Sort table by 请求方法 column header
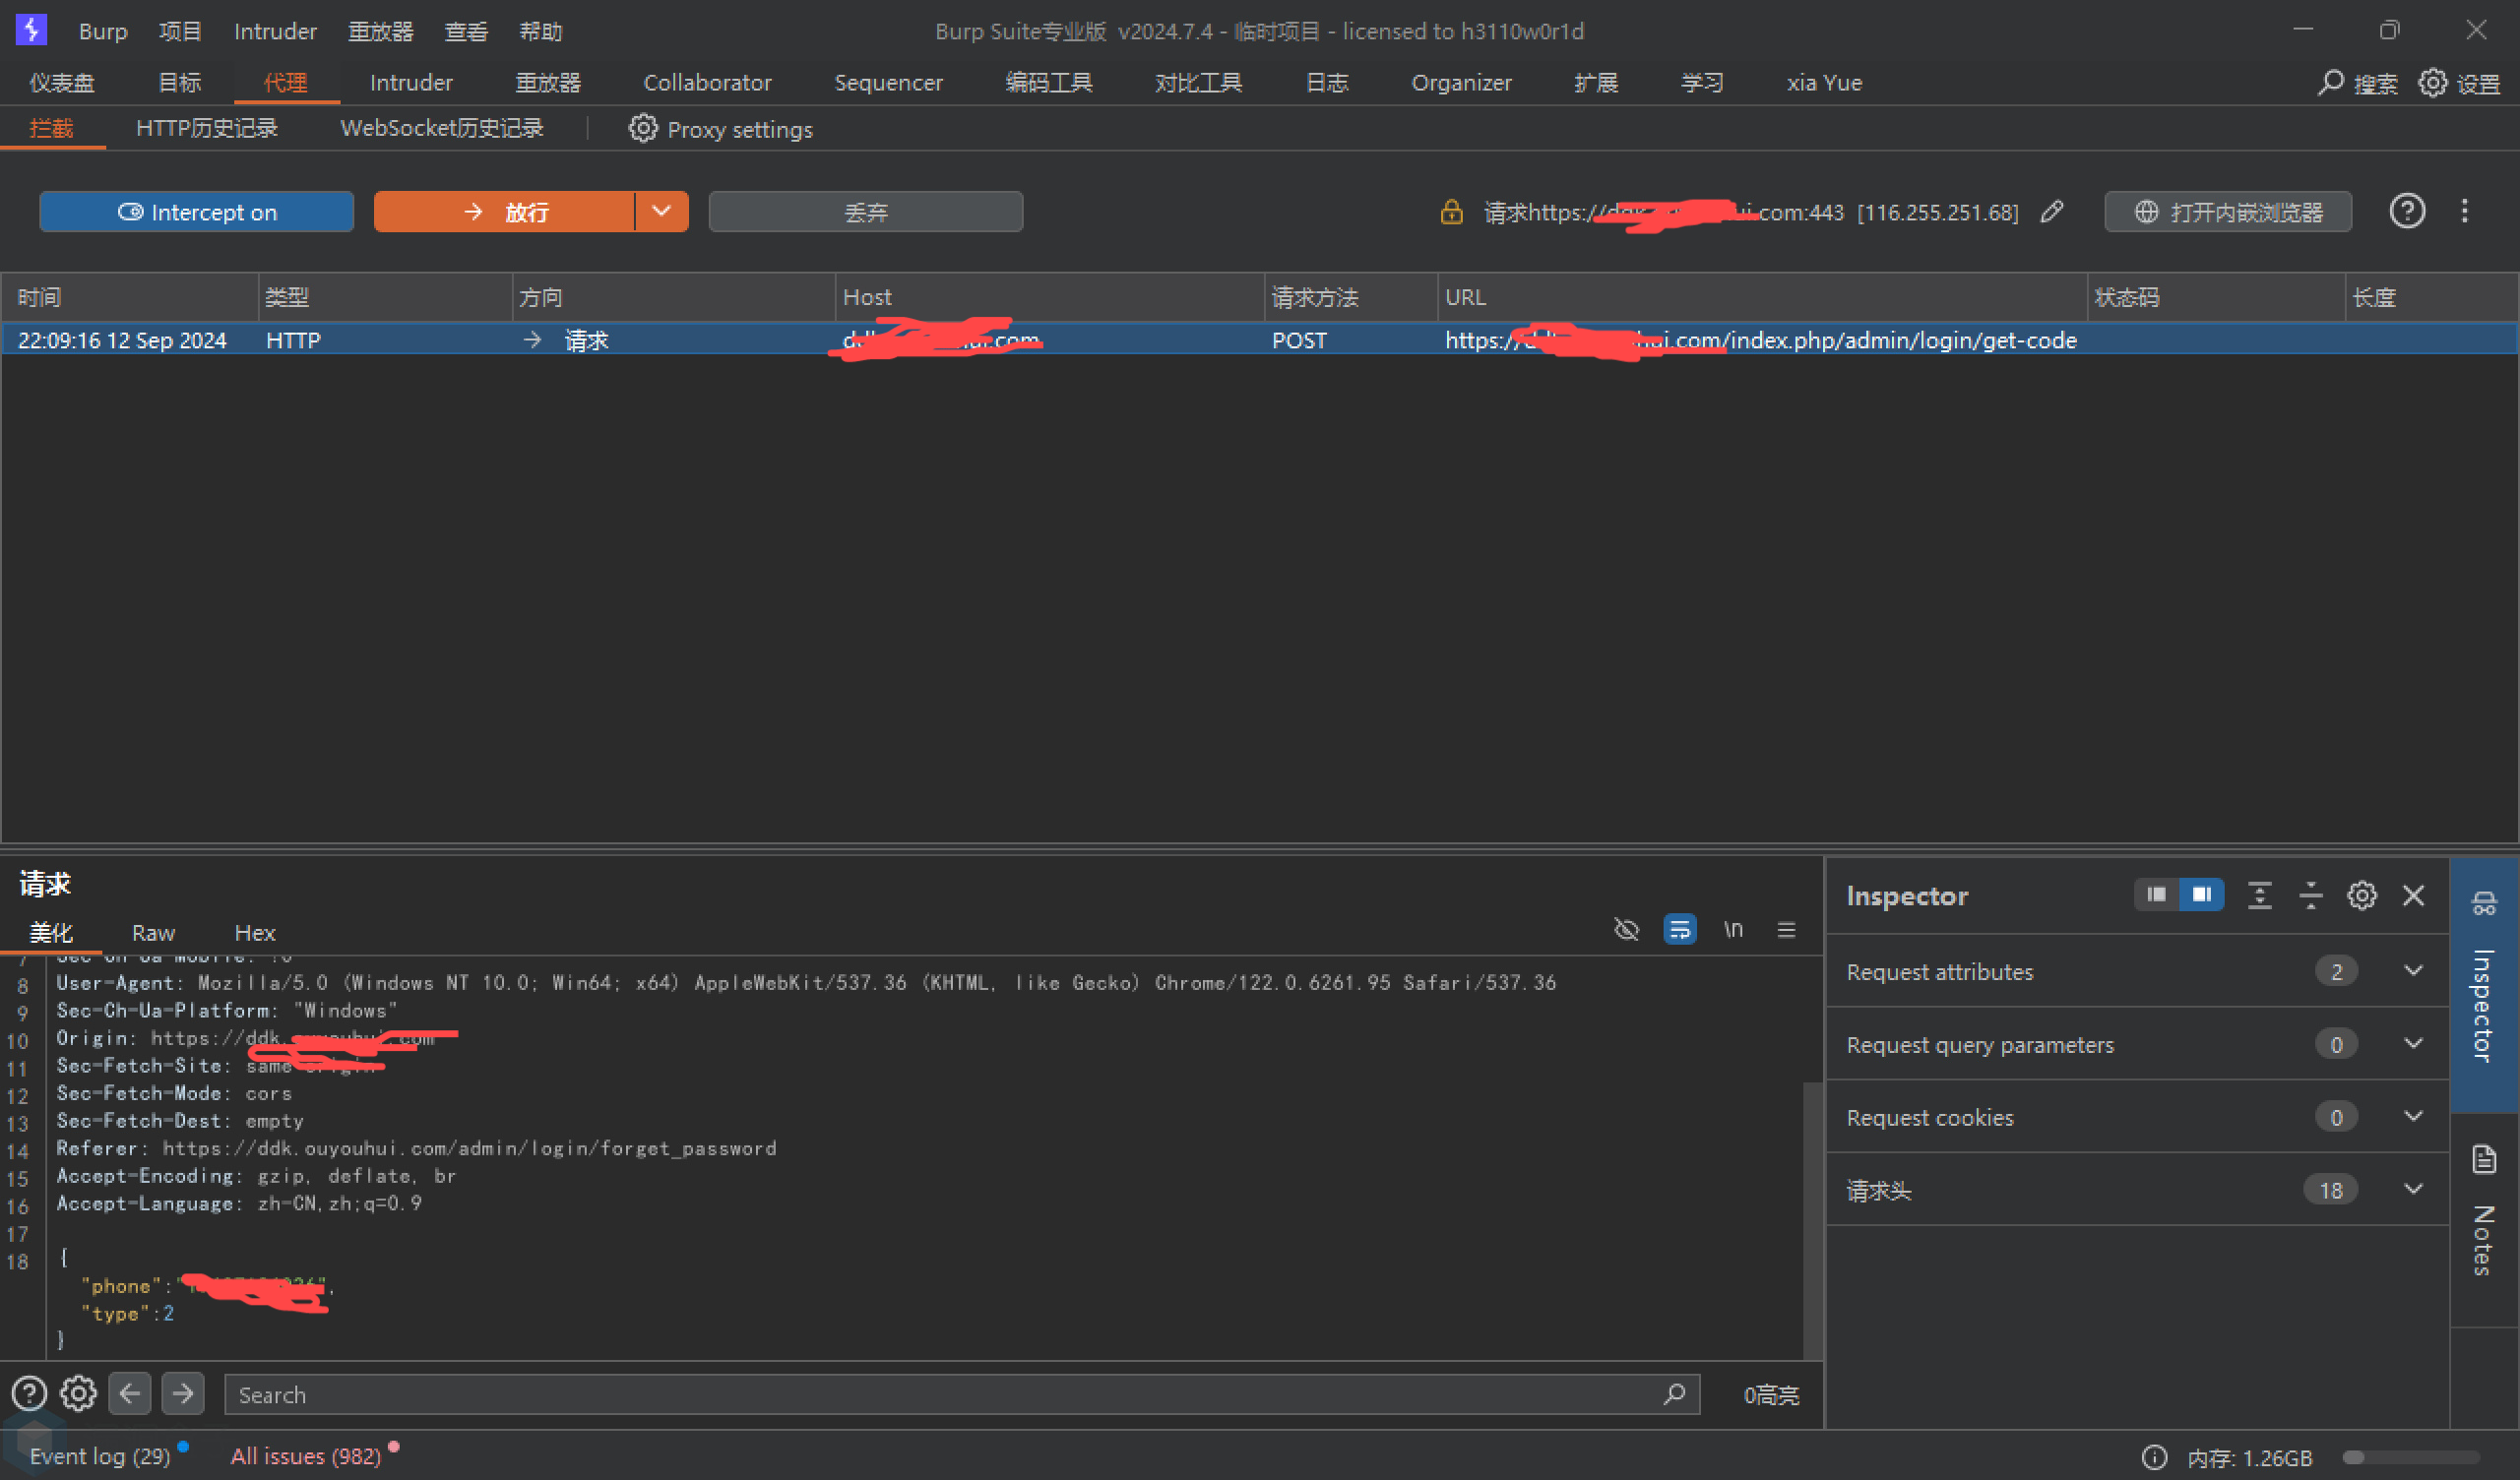This screenshot has height=1480, width=2520. (1350, 297)
